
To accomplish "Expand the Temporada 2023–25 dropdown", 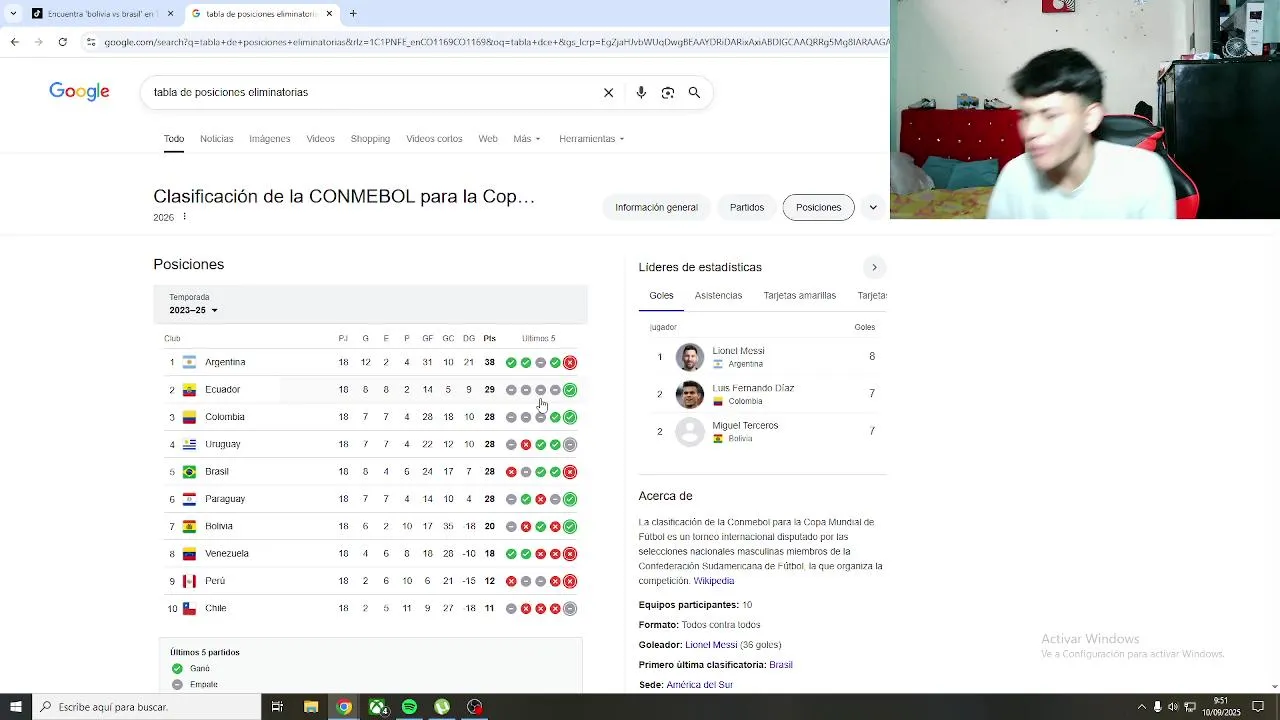I will click(x=193, y=310).
